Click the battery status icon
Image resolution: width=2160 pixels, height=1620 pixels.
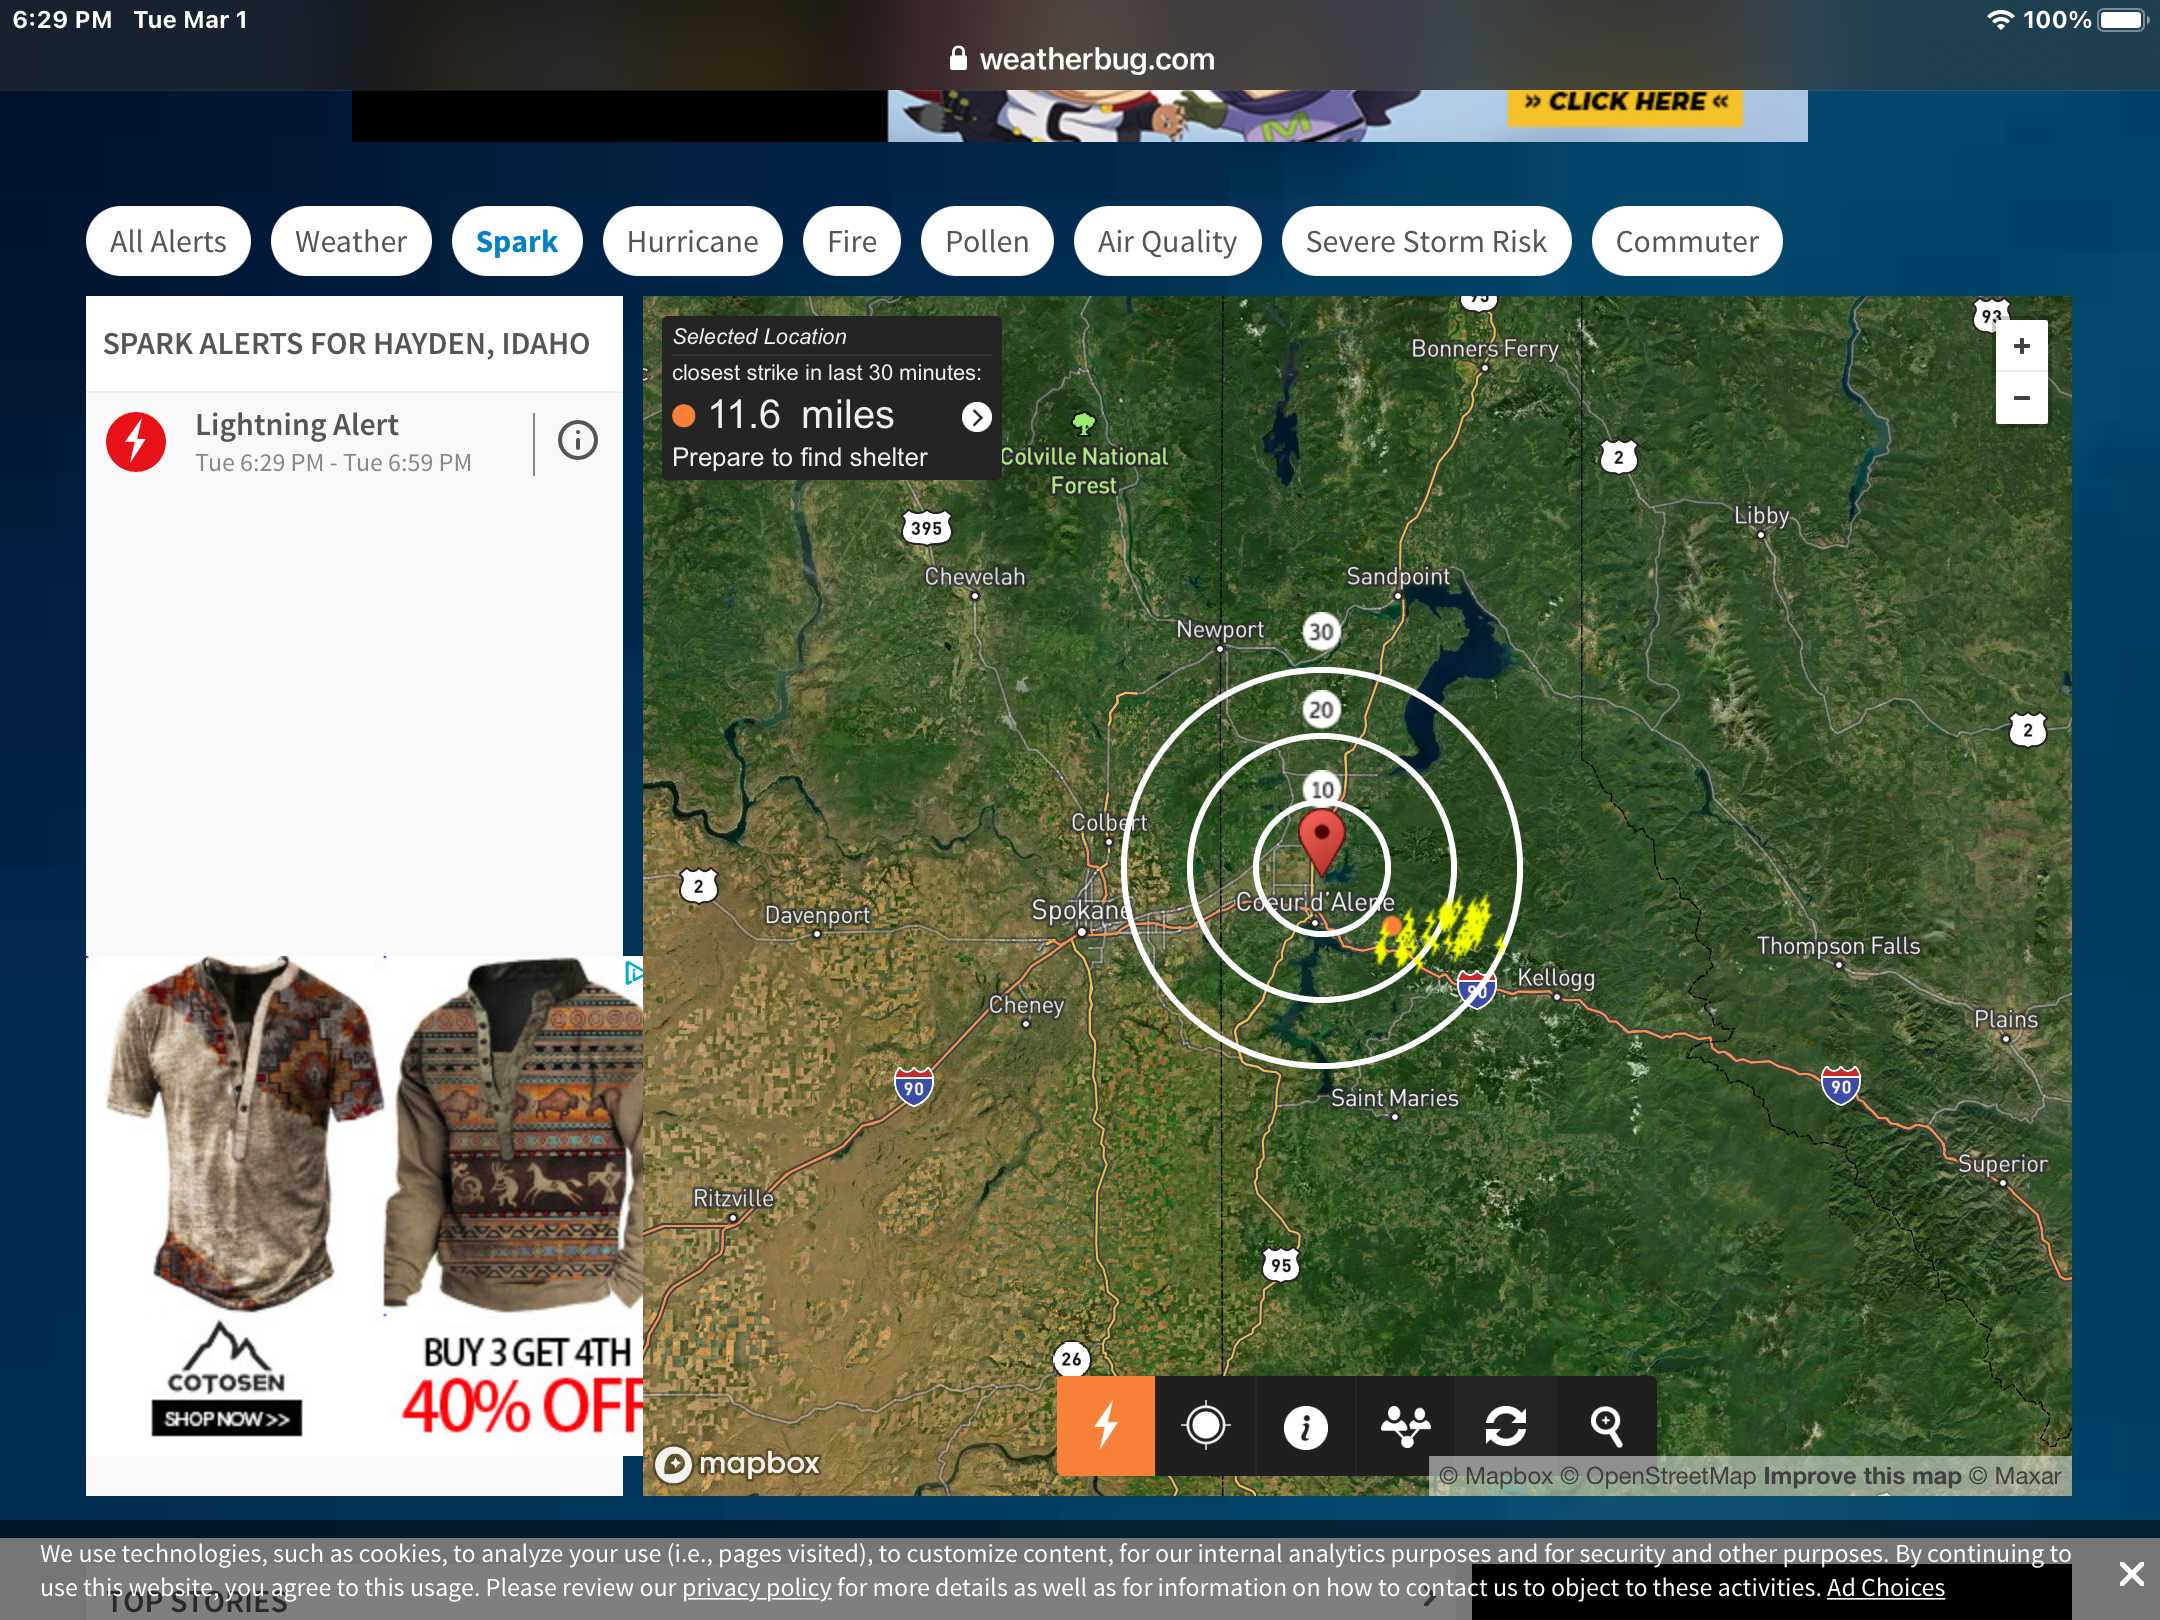pos(2123,20)
